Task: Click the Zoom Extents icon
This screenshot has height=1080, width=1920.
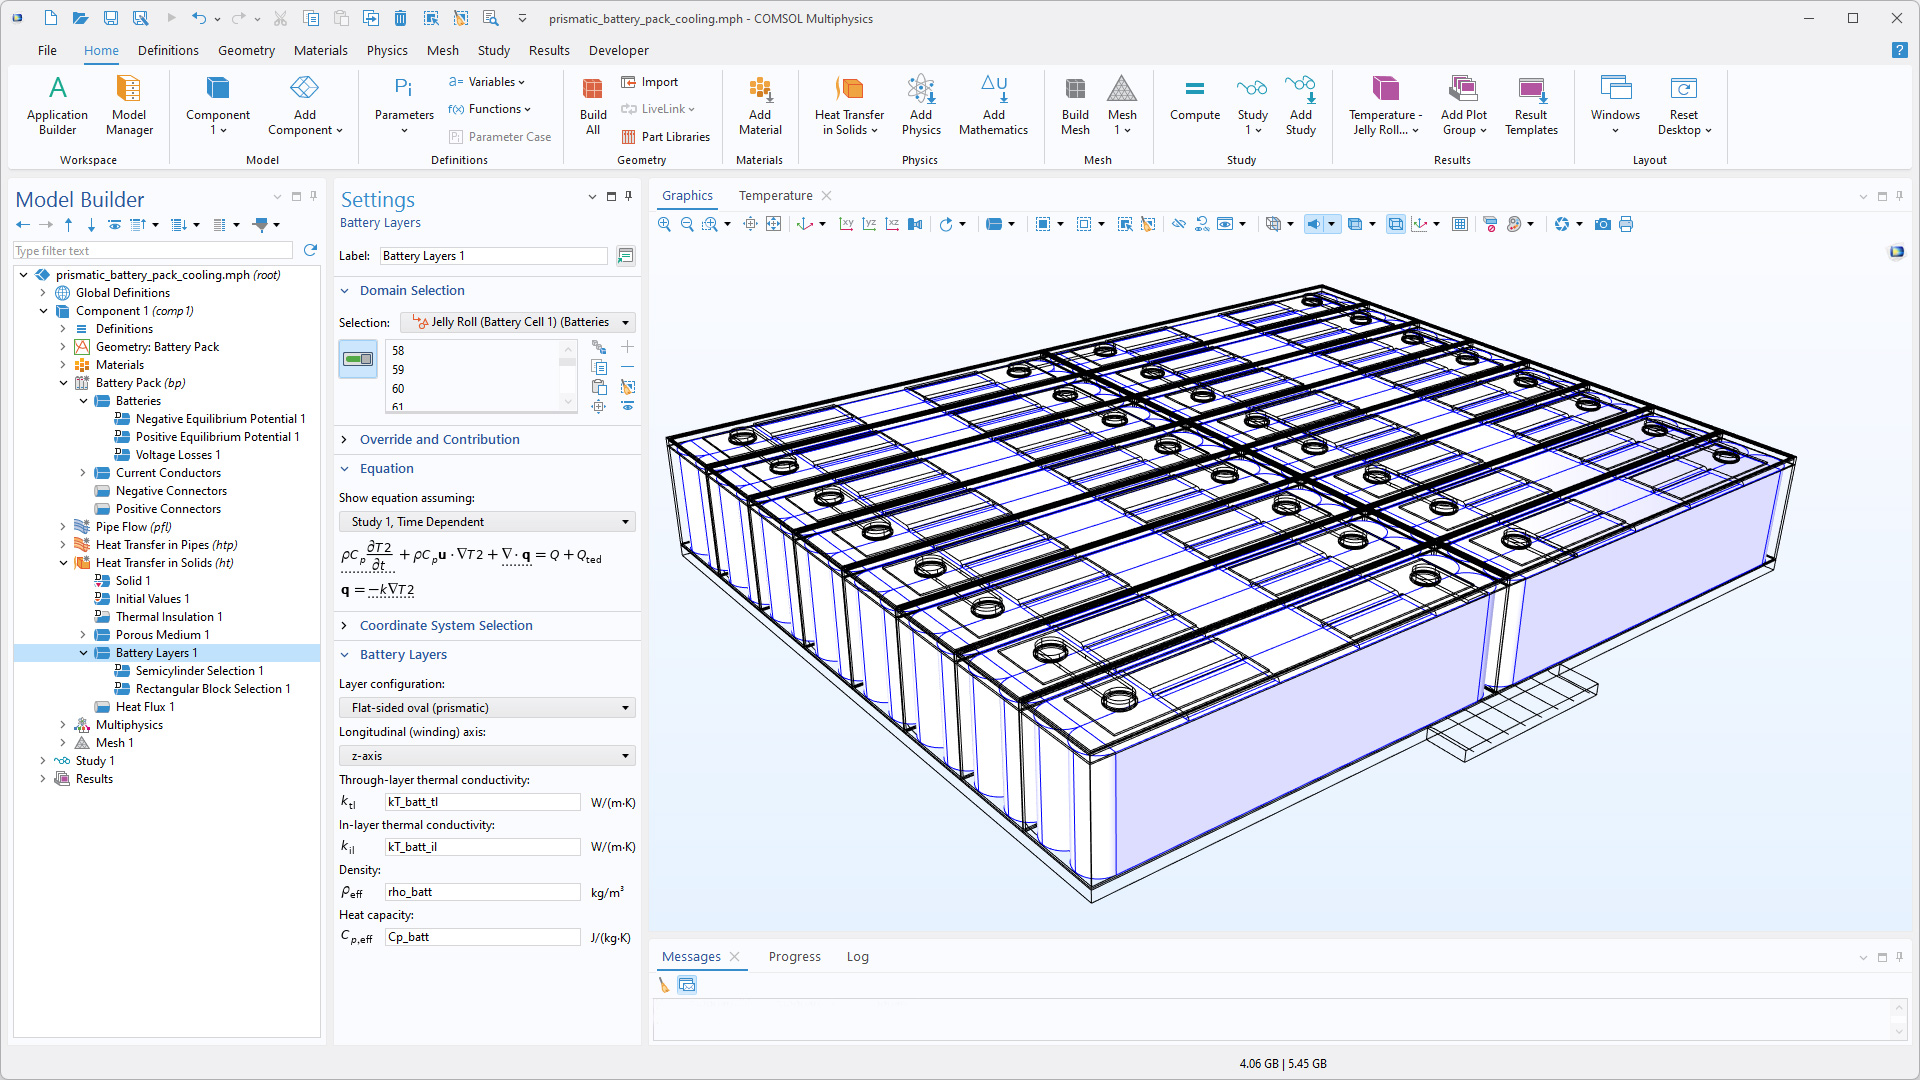Action: pos(773,224)
